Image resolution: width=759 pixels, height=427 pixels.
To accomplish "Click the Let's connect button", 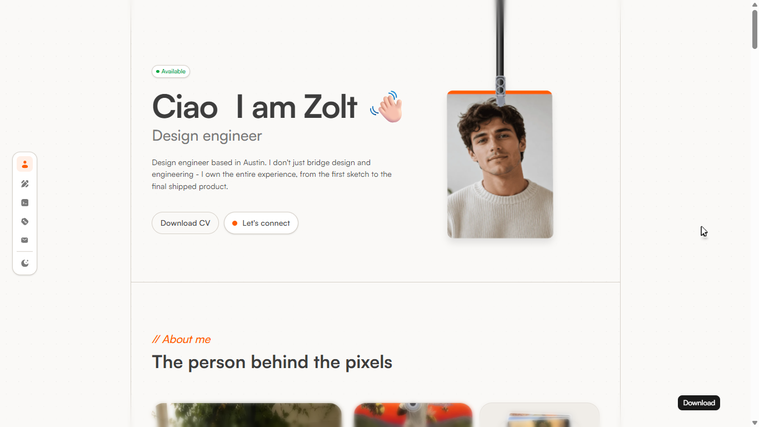I will [261, 223].
